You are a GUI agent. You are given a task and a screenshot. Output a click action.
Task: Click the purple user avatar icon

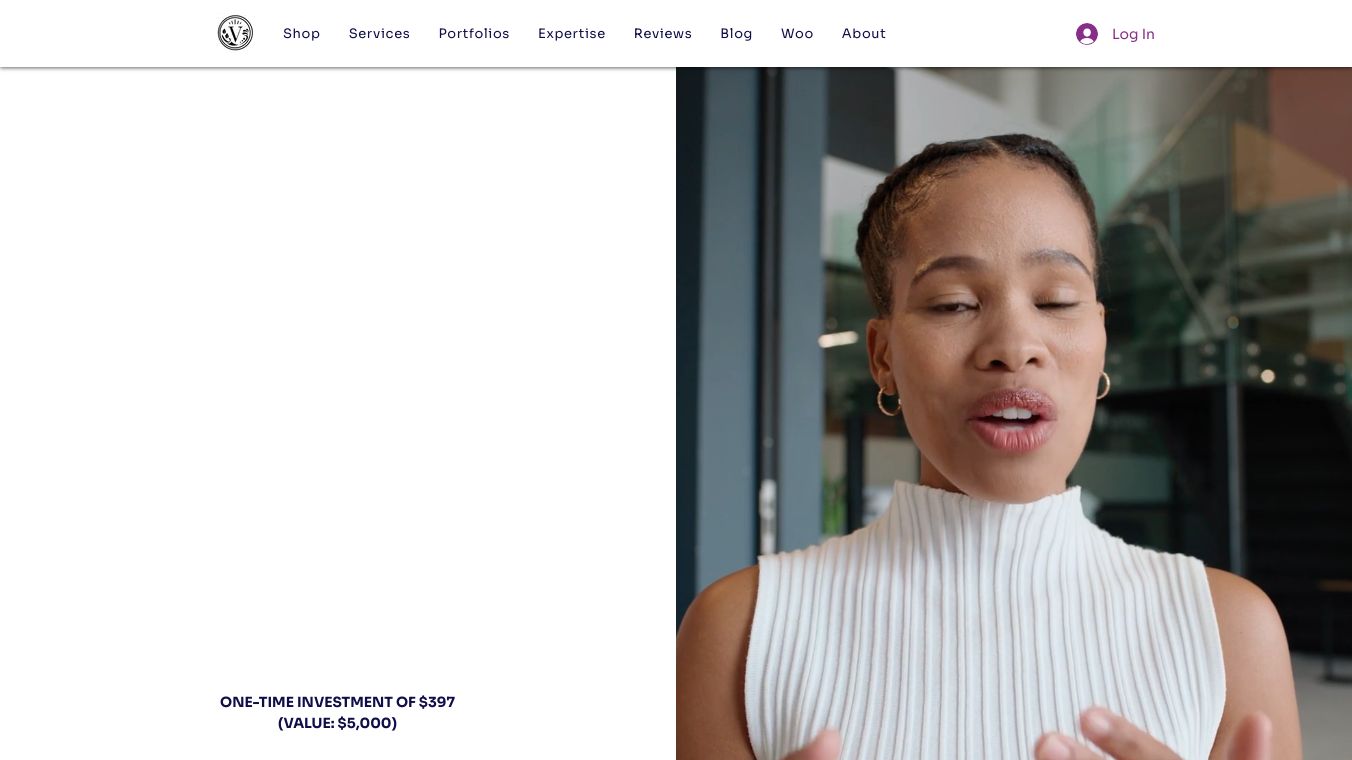[1087, 34]
